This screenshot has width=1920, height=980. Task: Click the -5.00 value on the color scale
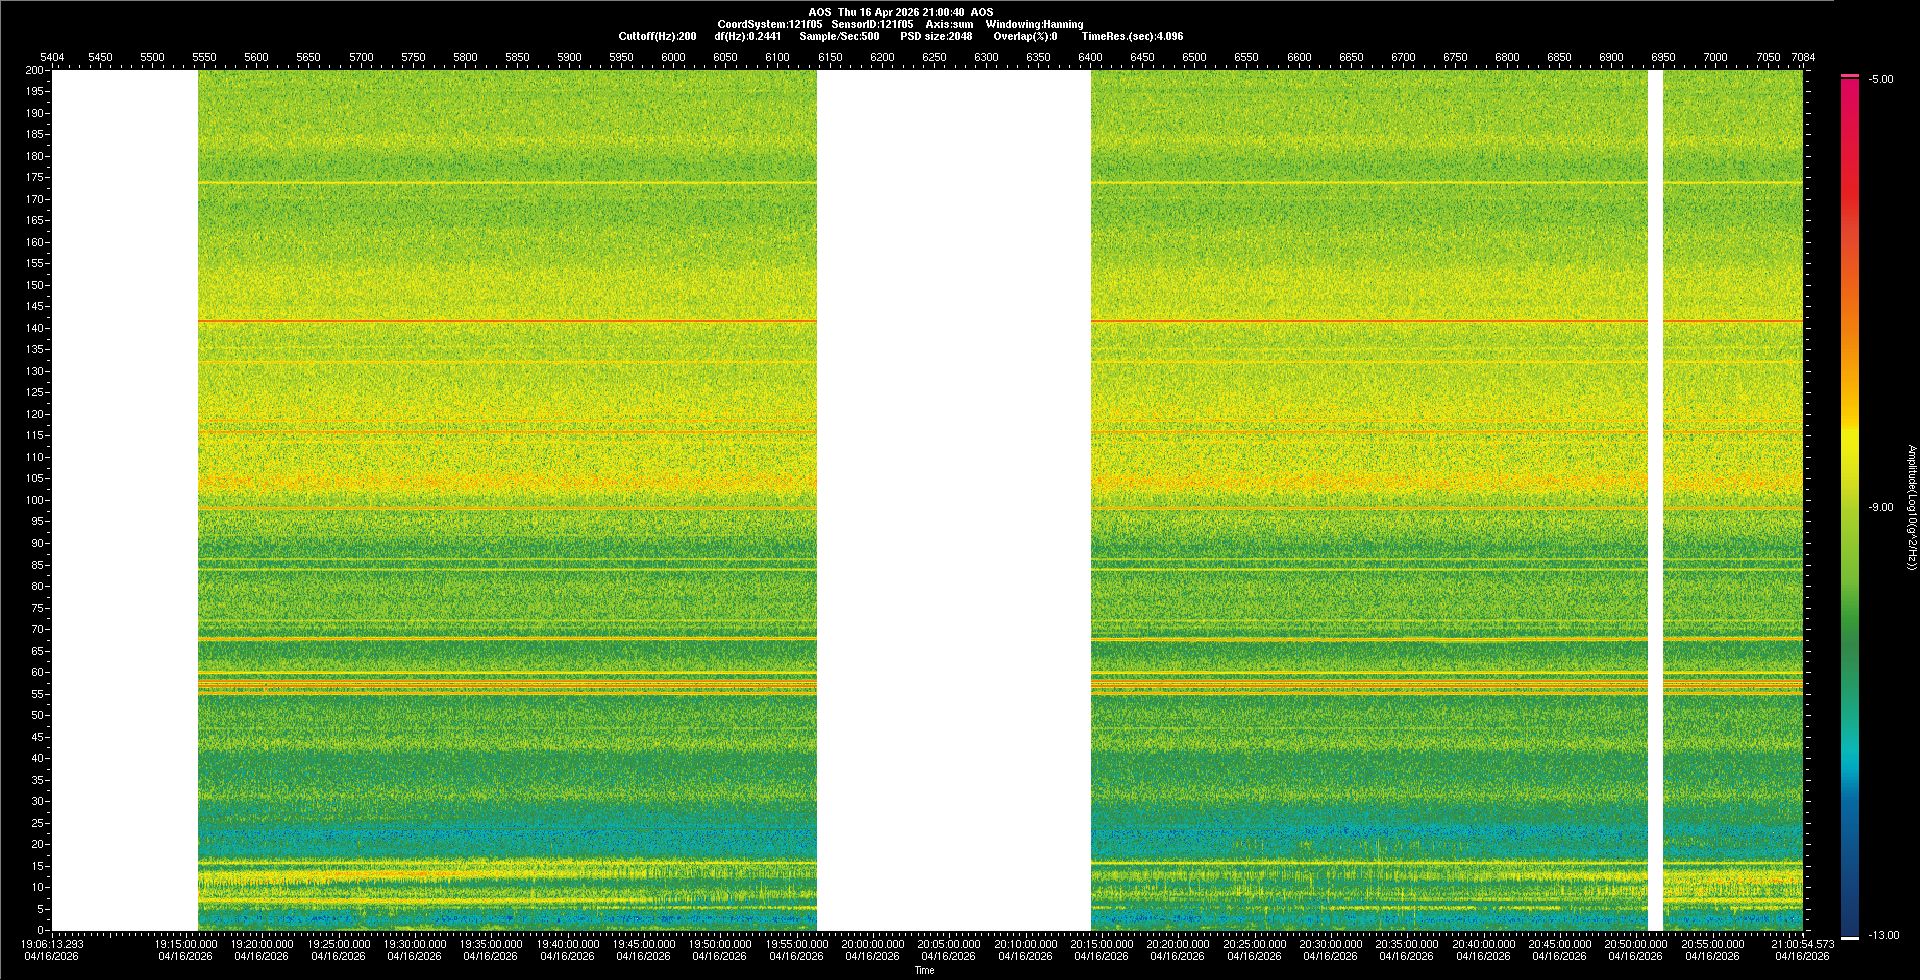(x=1880, y=79)
